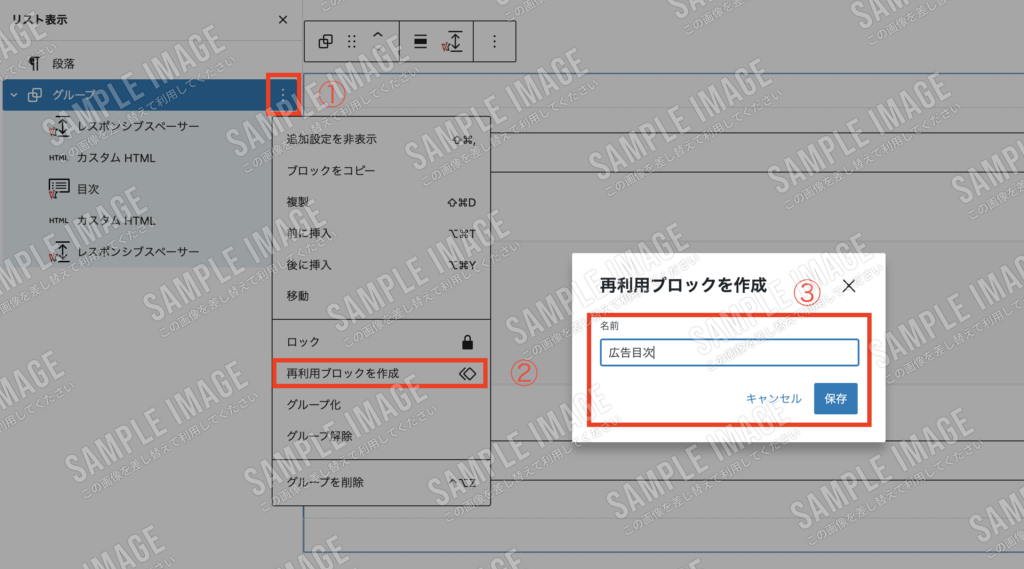Click the move up arrow in the toolbar

[x=378, y=36]
